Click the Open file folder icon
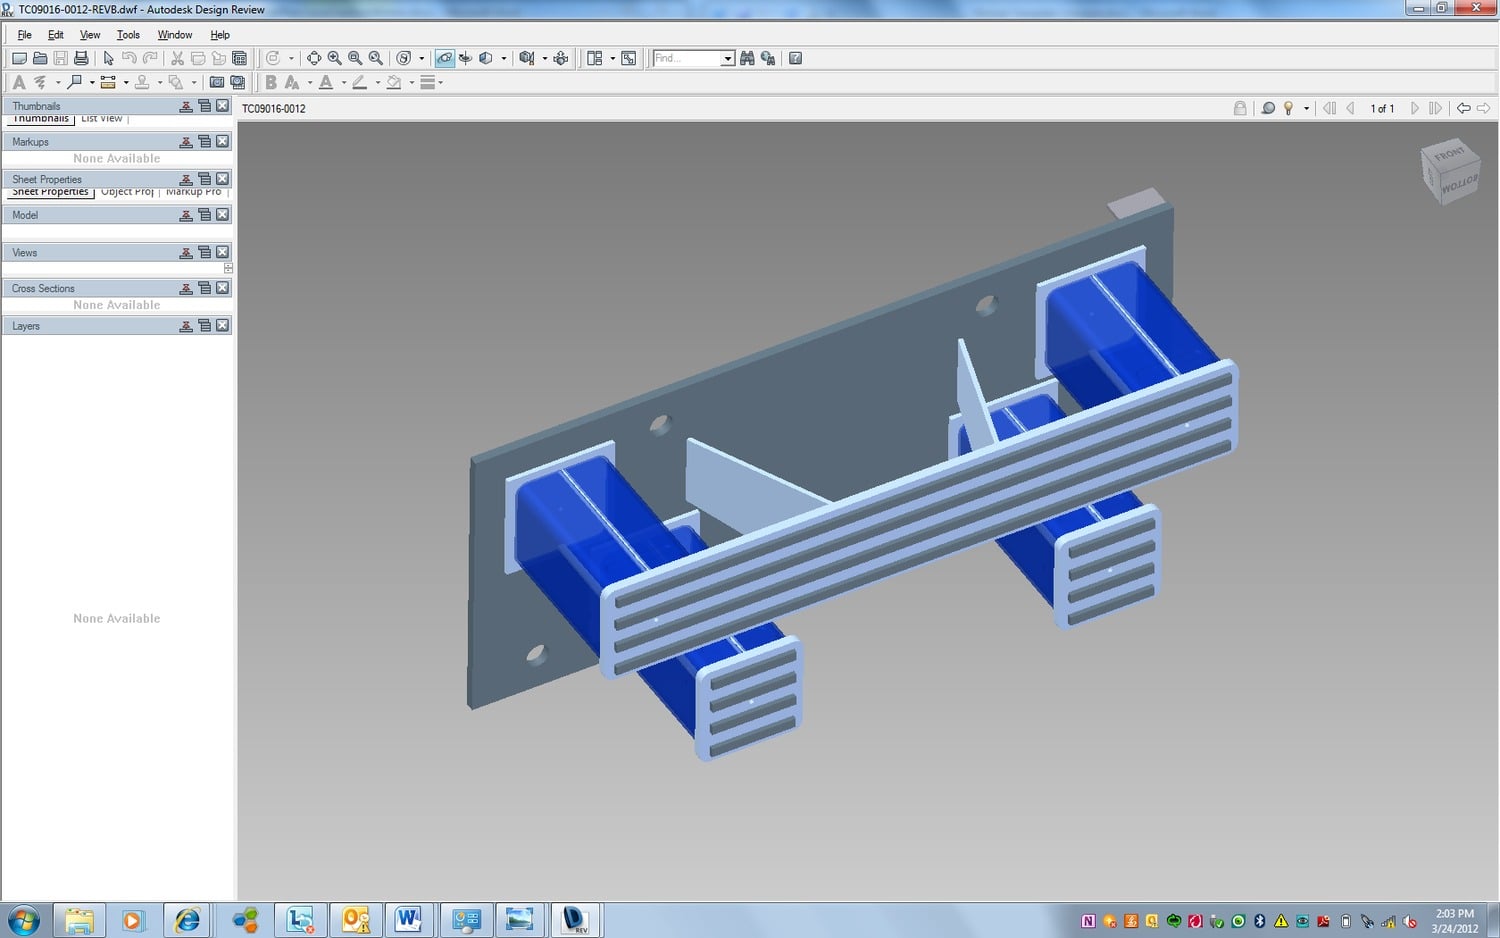The width and height of the screenshot is (1500, 938). click(x=40, y=58)
